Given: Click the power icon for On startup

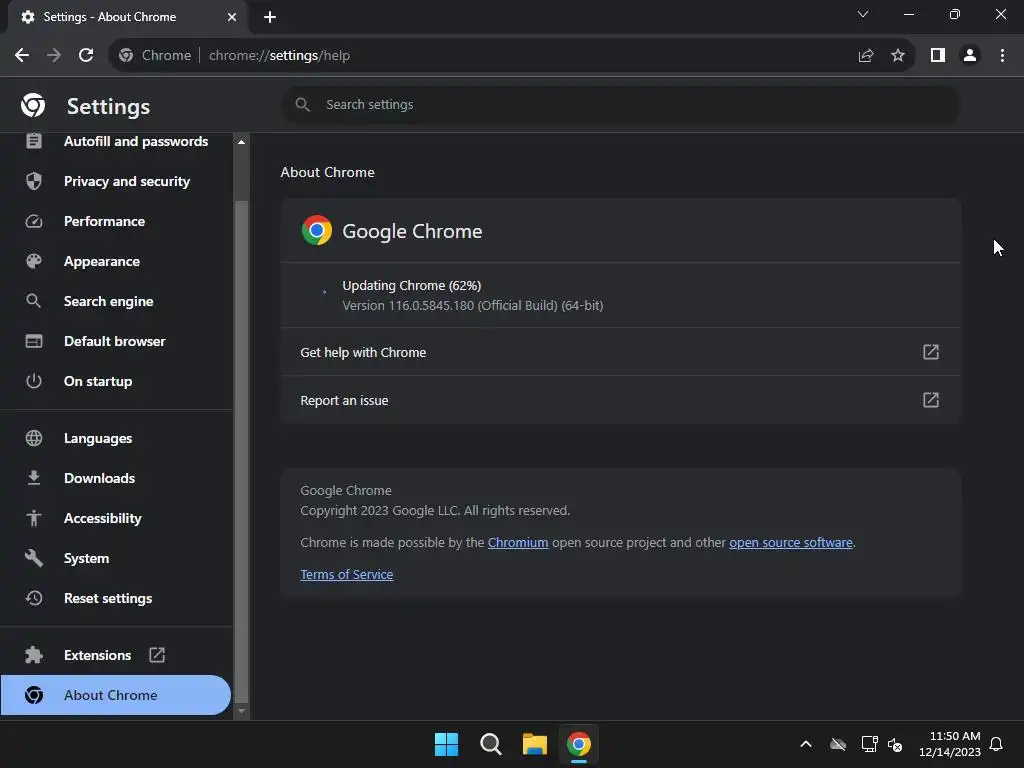Looking at the screenshot, I should coord(34,381).
